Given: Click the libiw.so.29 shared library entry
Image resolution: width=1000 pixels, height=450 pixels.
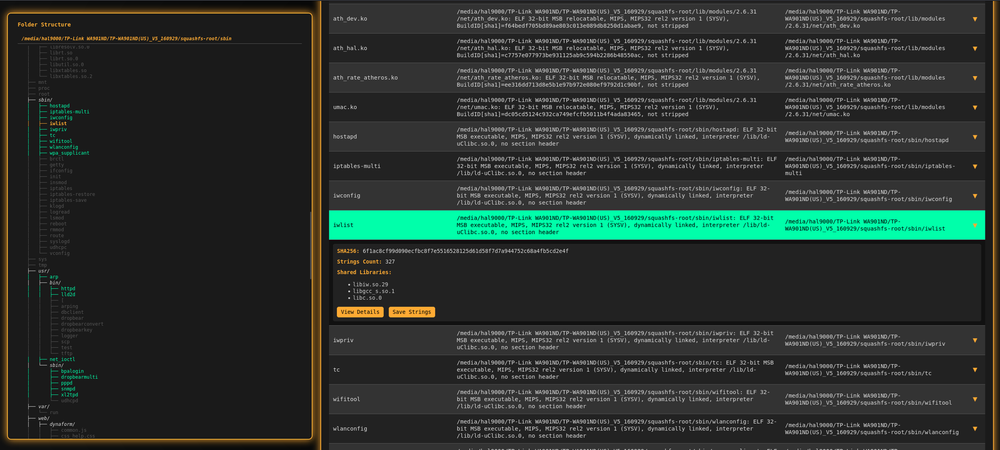Looking at the screenshot, I should [370, 284].
